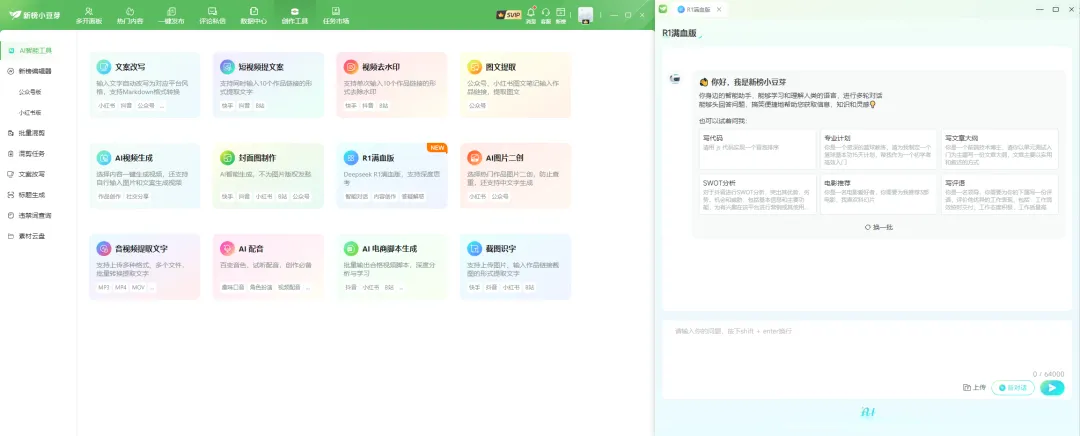Open the 图文提取 card icon
The height and width of the screenshot is (436, 1080).
click(475, 67)
